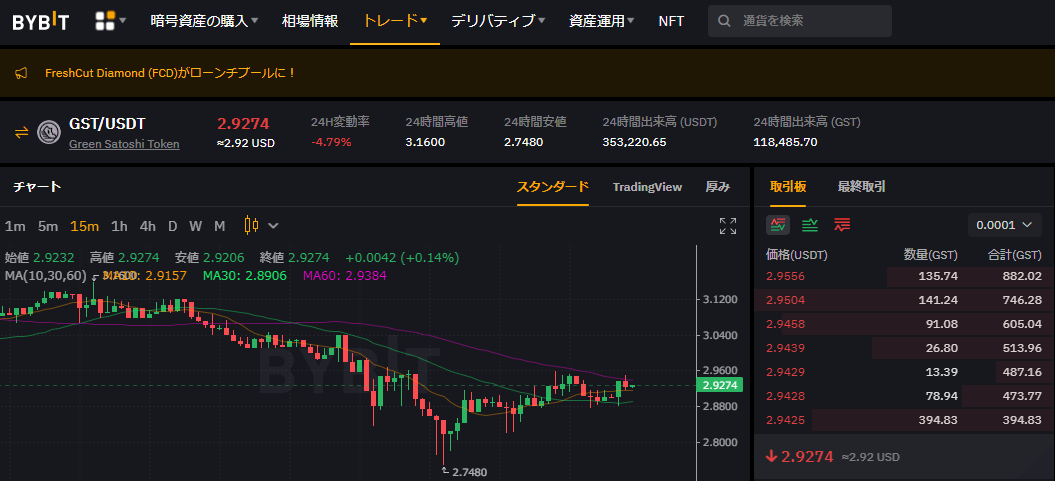Click the sell order at 2.9458
This screenshot has width=1055, height=481.
tap(904, 324)
